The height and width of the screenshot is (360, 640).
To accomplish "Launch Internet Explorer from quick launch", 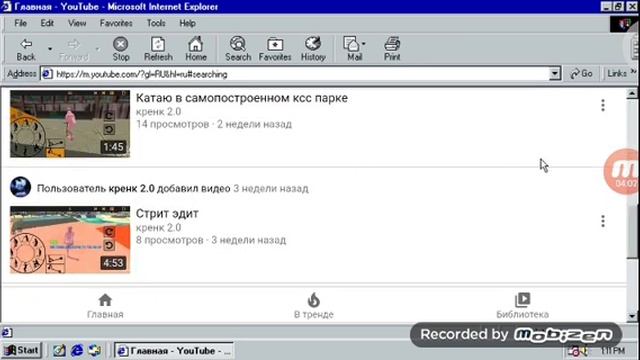I will [x=77, y=350].
